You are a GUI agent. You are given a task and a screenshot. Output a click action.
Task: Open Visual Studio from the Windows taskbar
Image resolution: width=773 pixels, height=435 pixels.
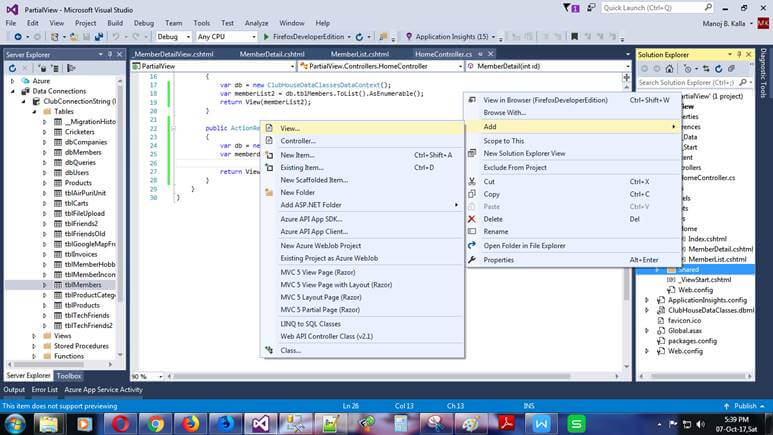tap(260, 424)
